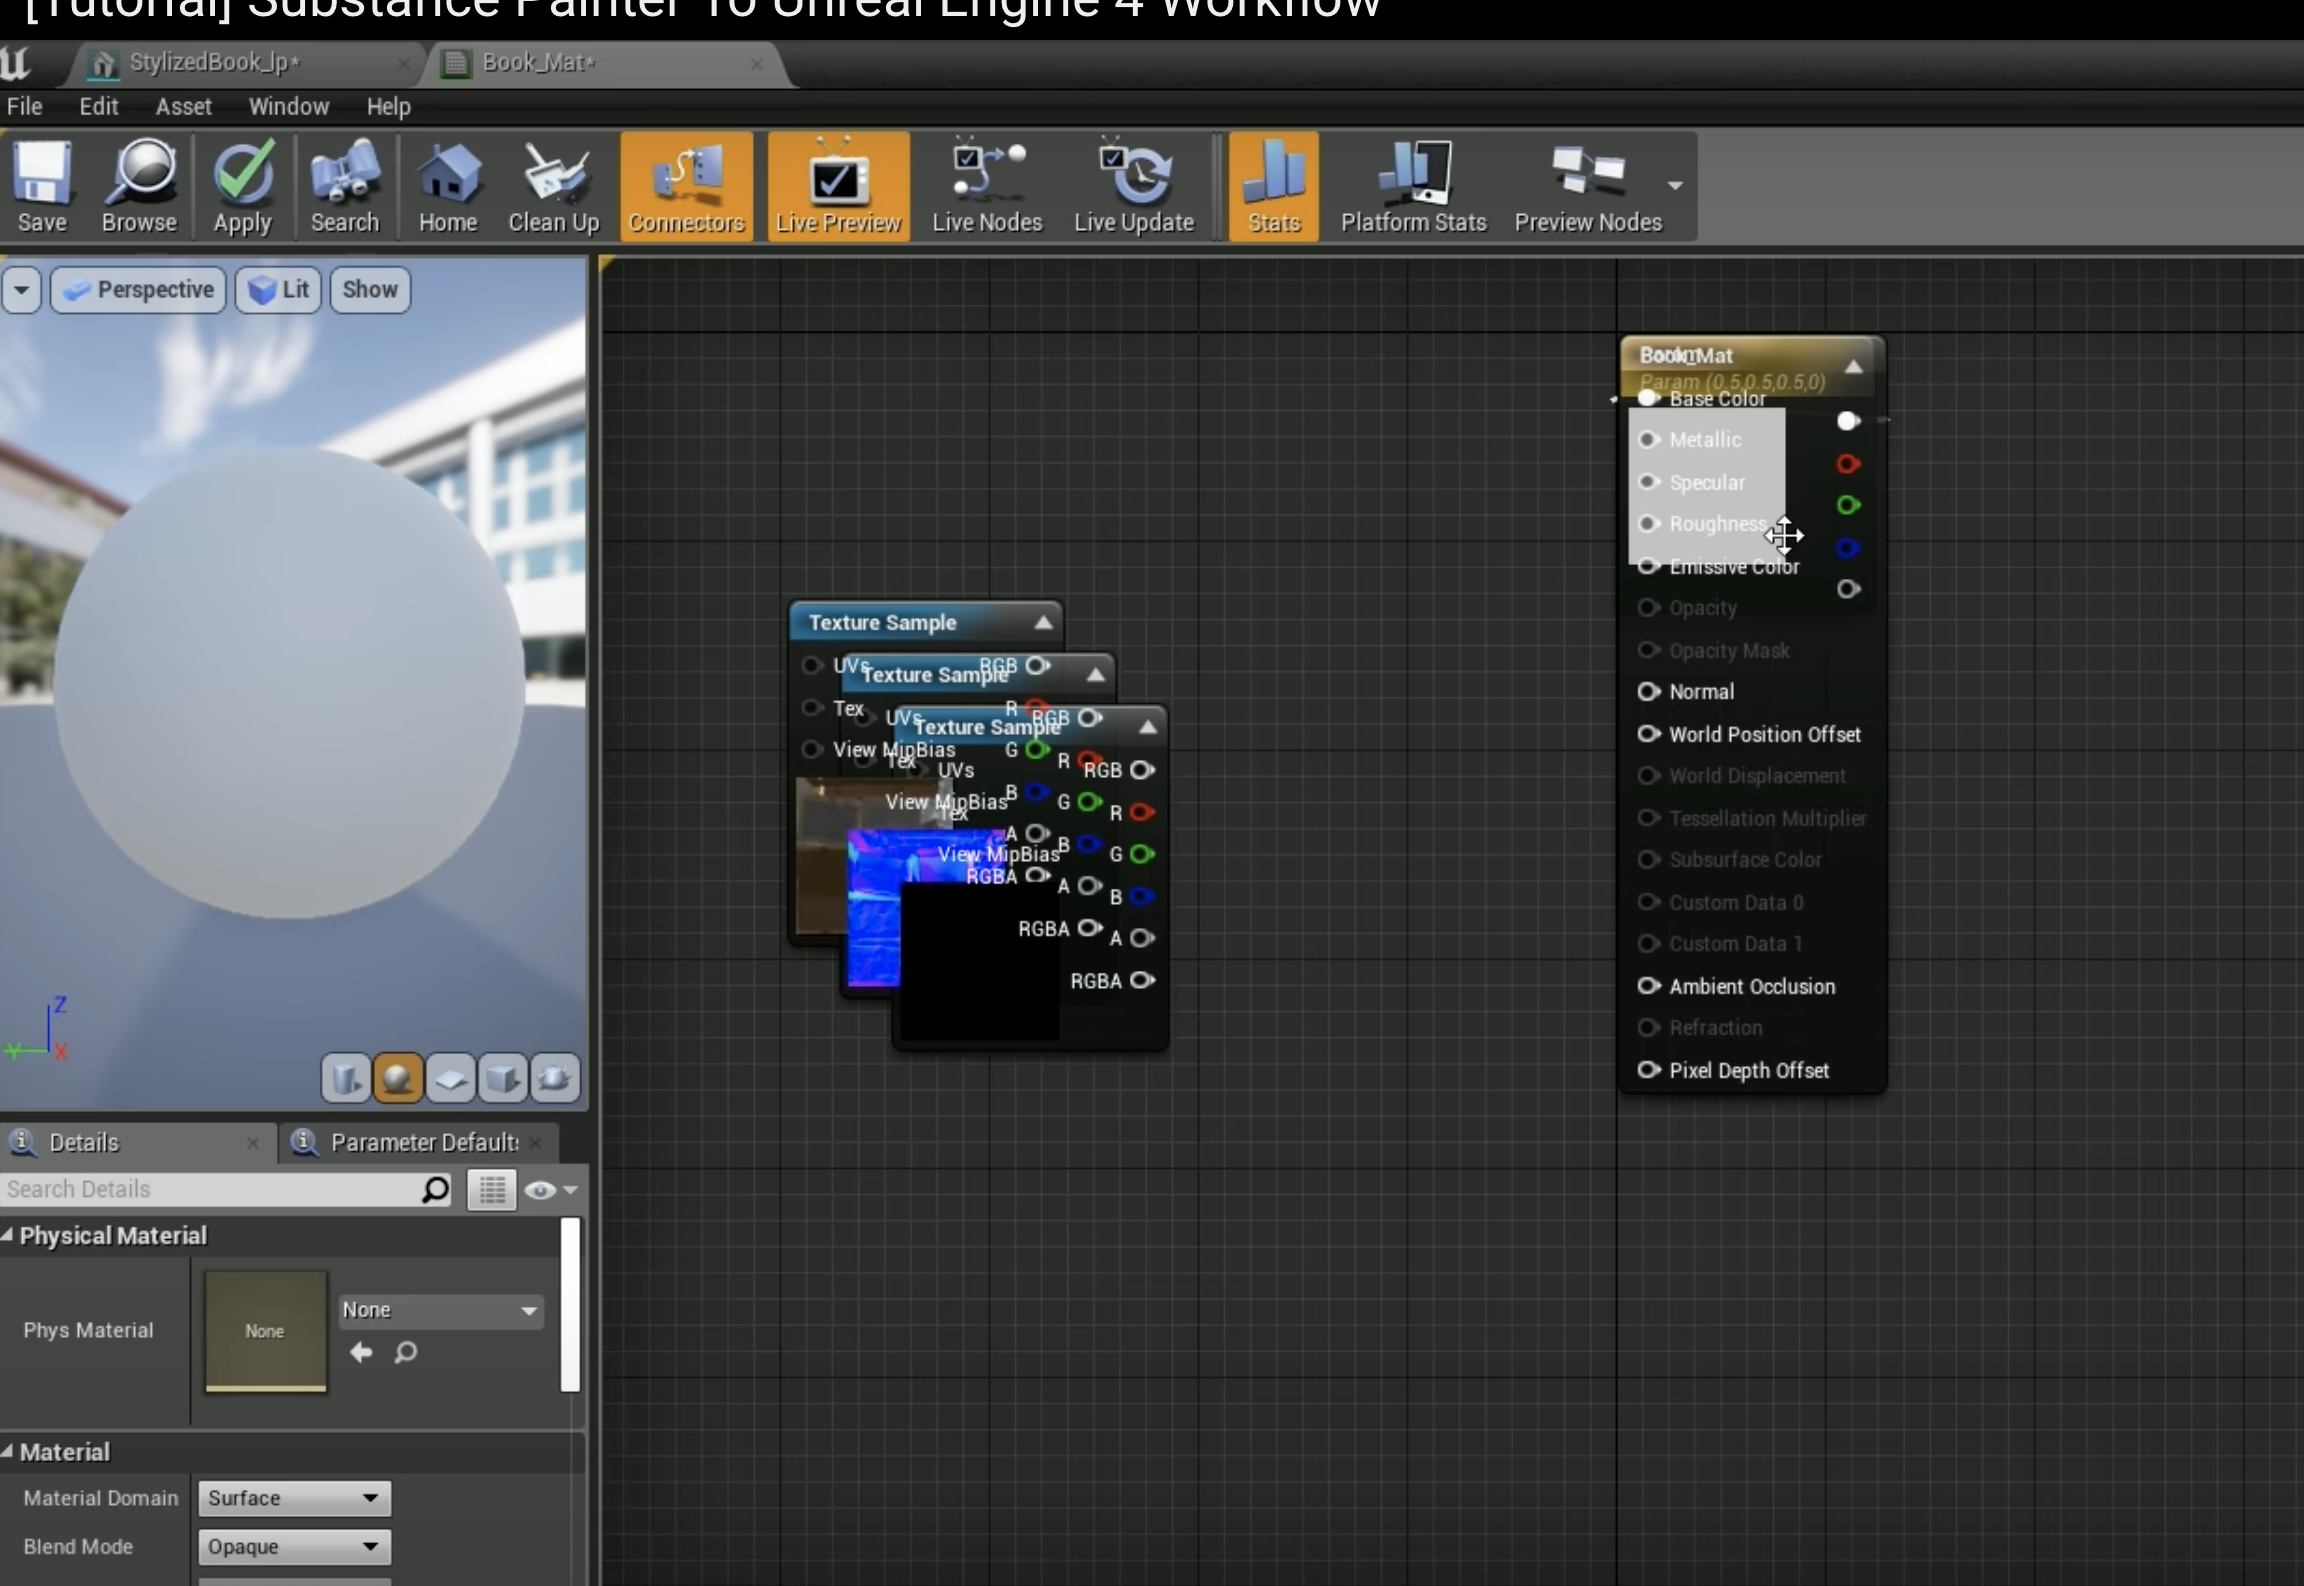The image size is (2304, 1586).
Task: Open the Asset menu
Action: click(x=183, y=106)
